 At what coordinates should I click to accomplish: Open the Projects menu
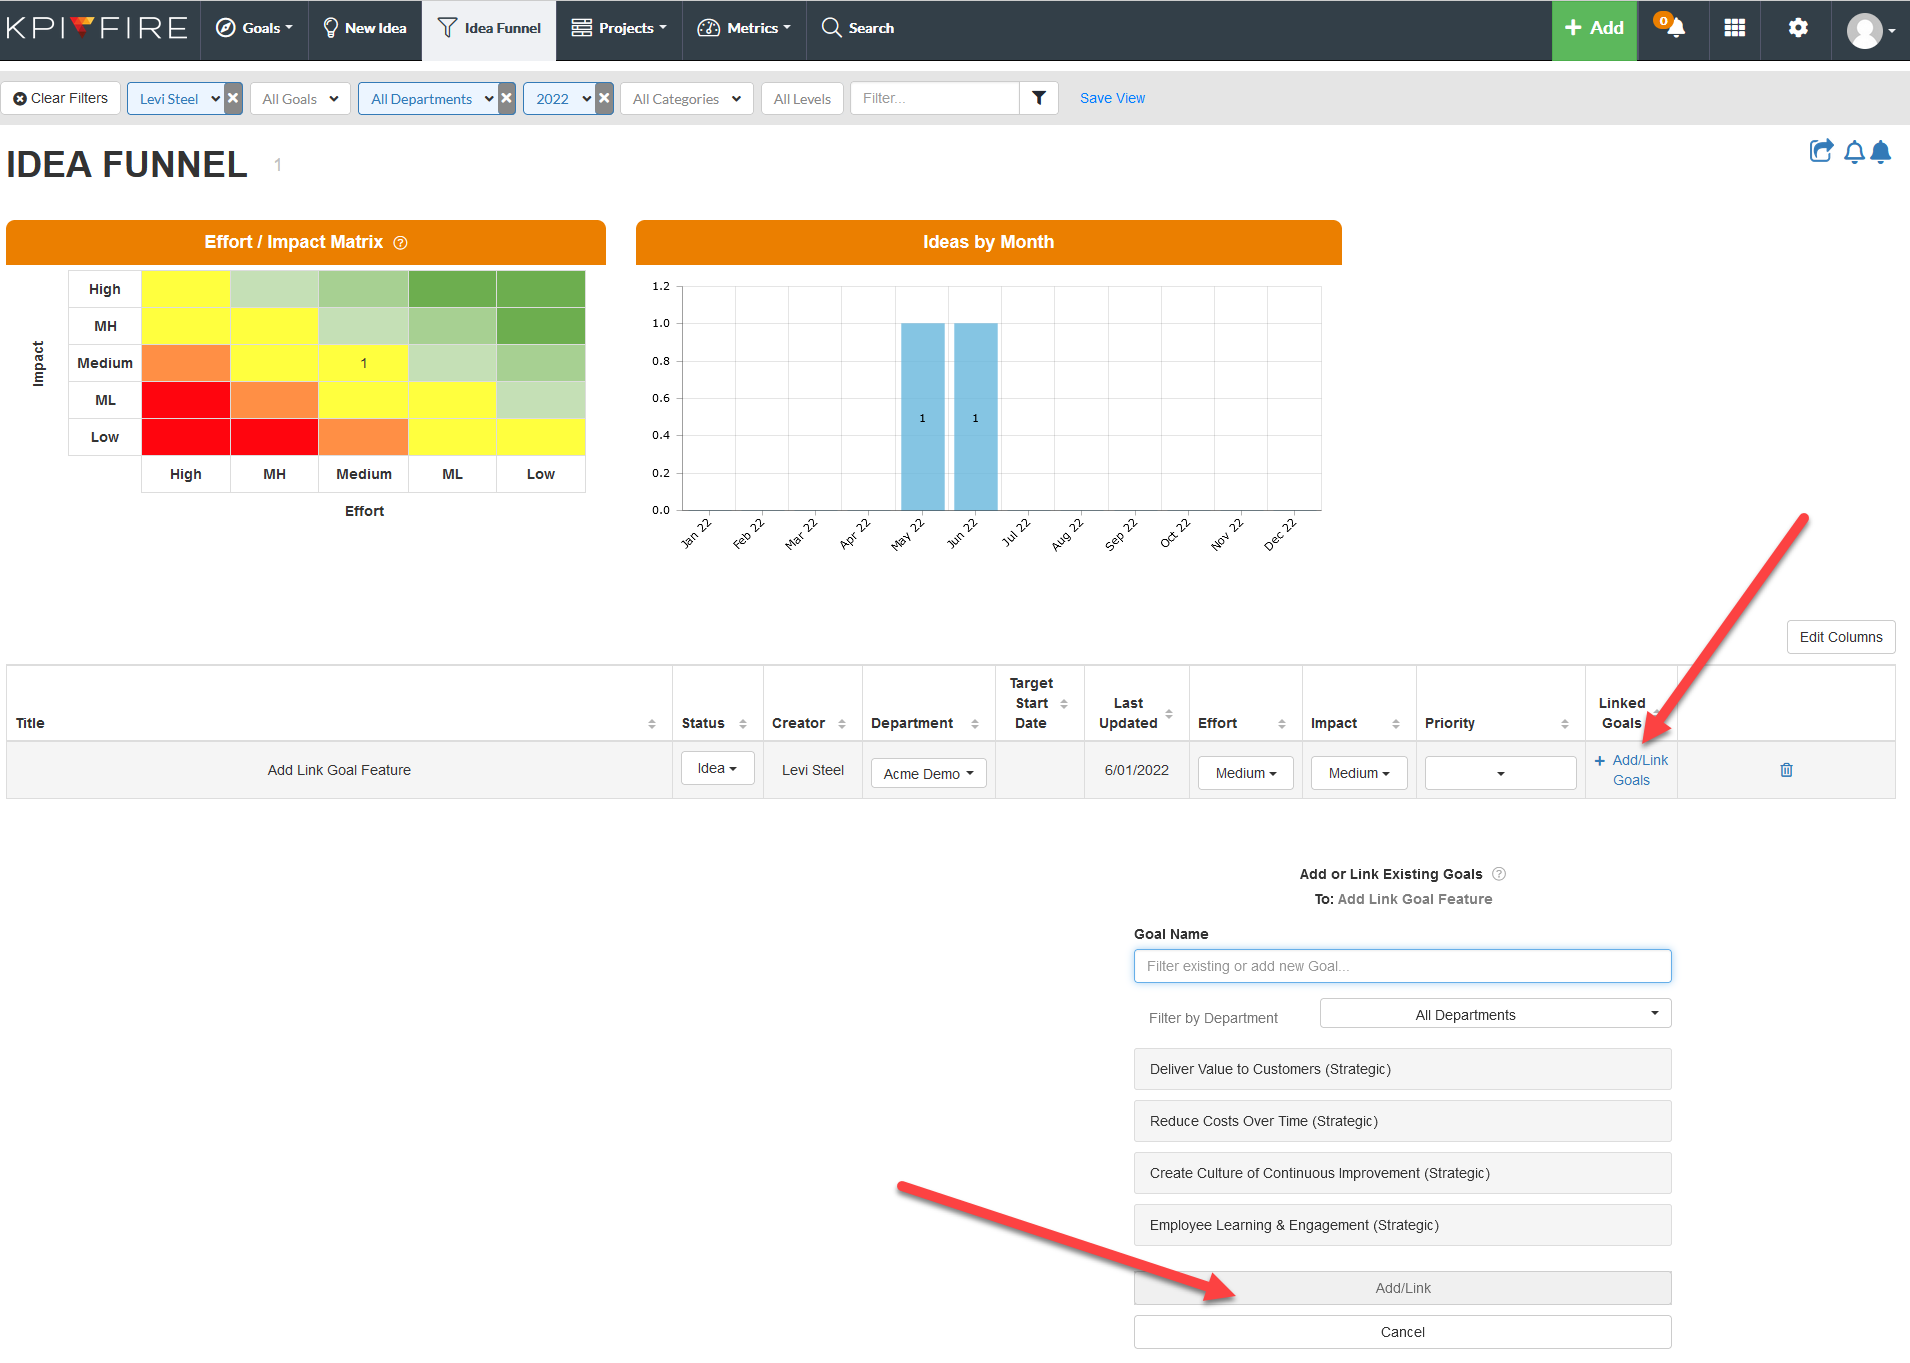[619, 28]
